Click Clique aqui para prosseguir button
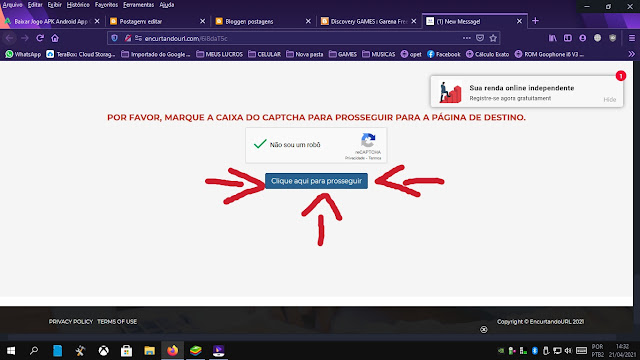Viewport: 640px width, 360px height. click(x=316, y=181)
